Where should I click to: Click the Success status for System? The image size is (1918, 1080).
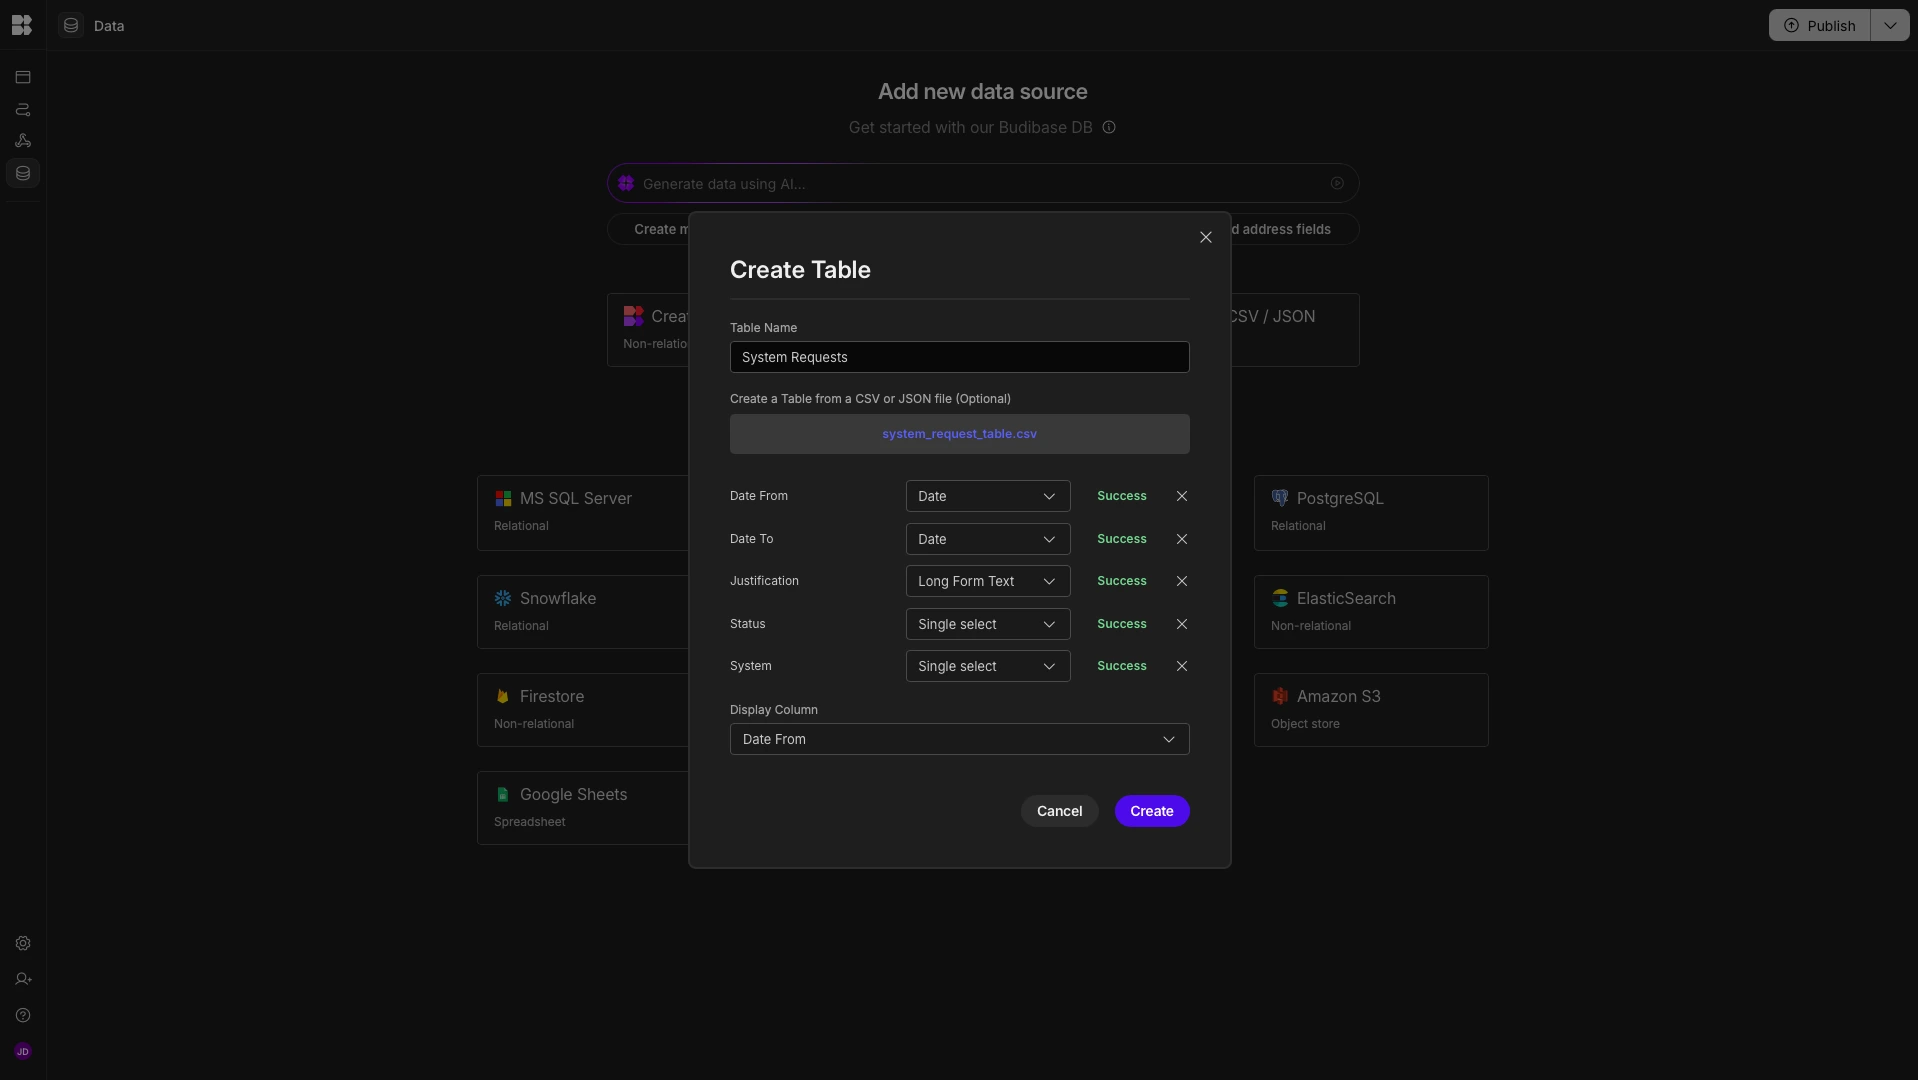tap(1121, 666)
